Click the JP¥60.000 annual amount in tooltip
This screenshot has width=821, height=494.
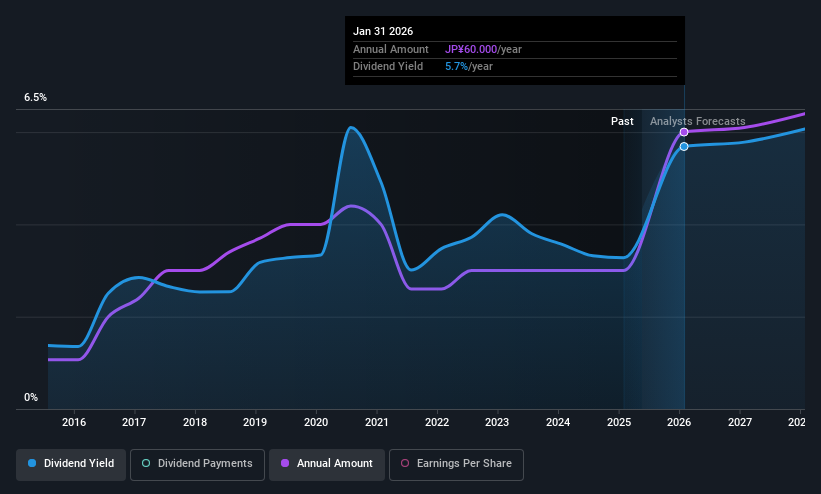(x=471, y=49)
